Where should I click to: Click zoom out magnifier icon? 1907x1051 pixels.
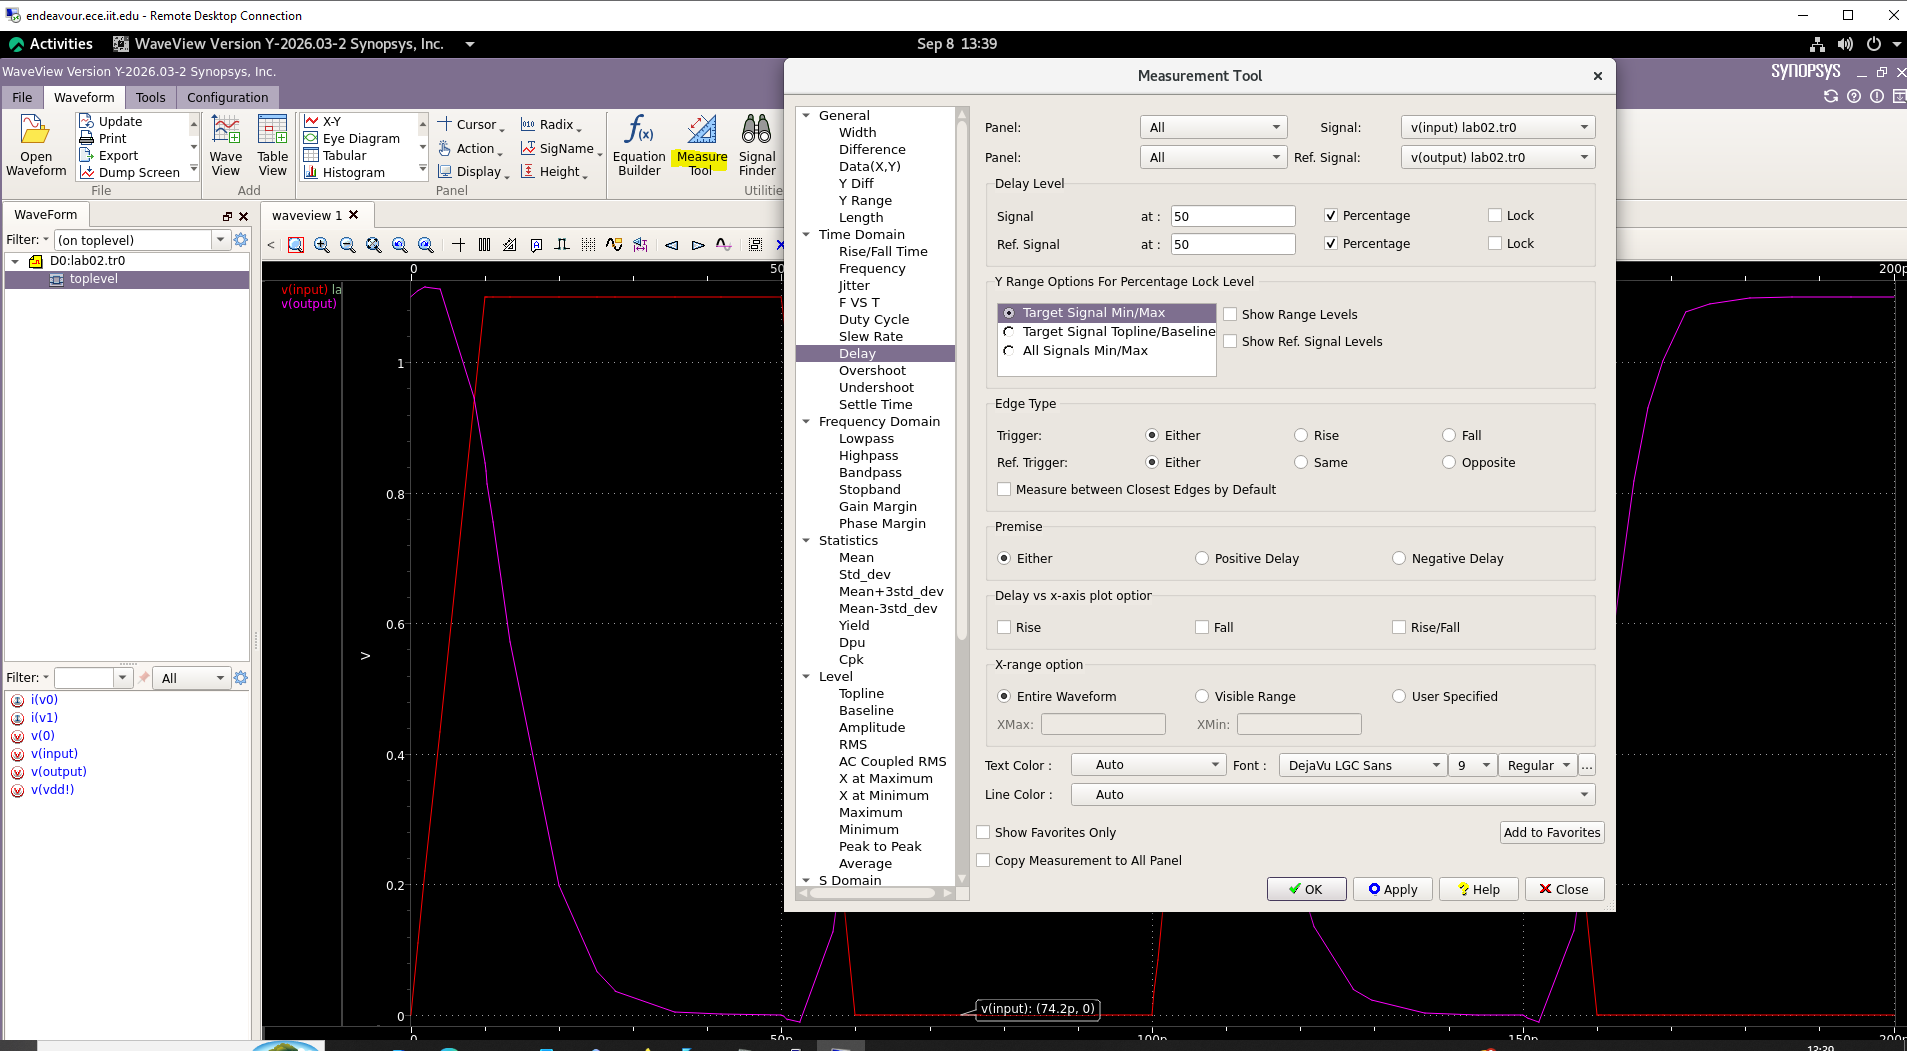(348, 244)
